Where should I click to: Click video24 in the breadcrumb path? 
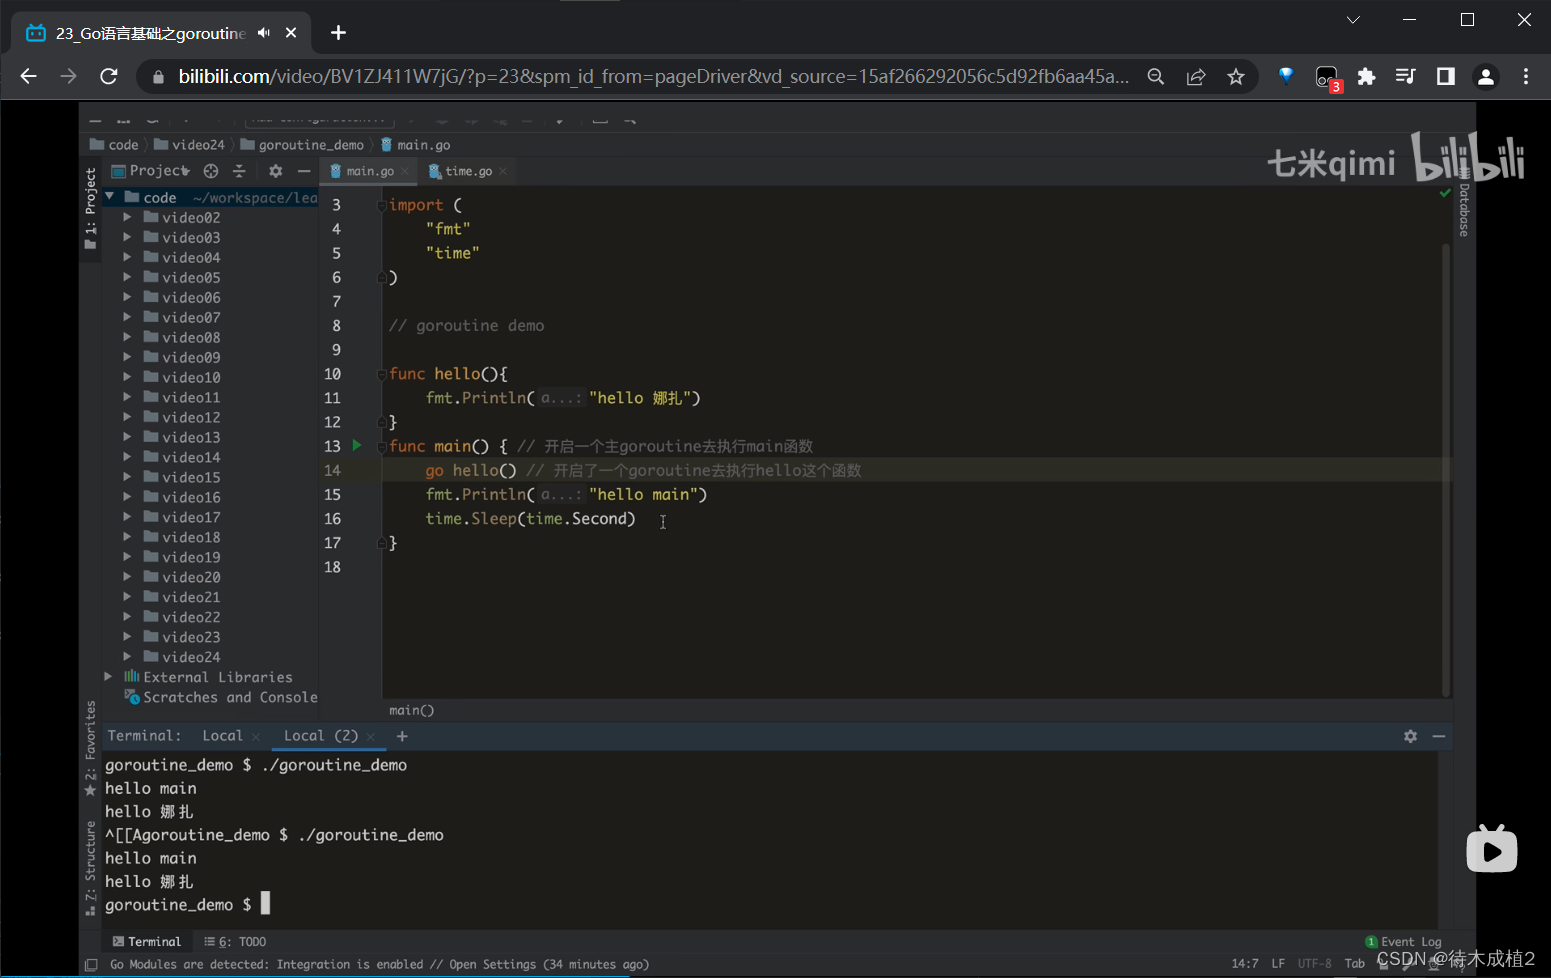click(190, 145)
